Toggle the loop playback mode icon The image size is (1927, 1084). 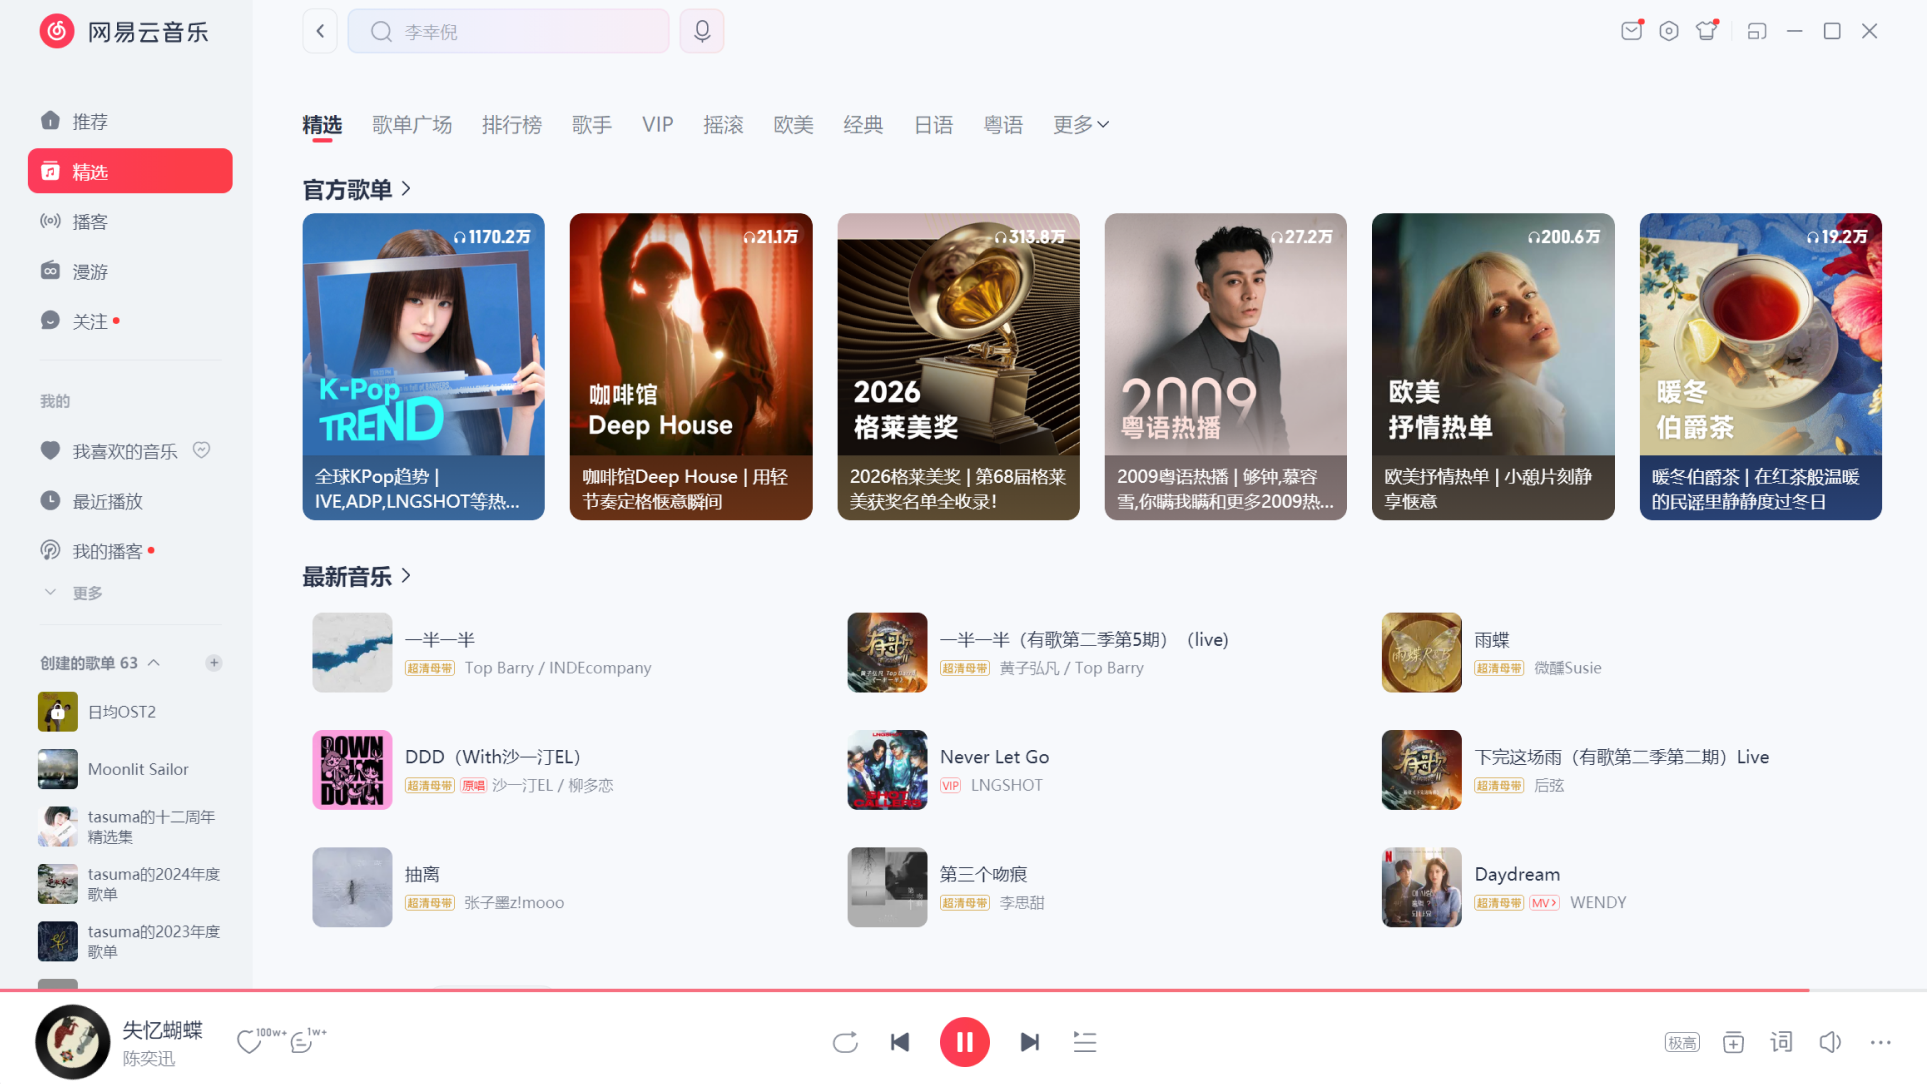(845, 1042)
